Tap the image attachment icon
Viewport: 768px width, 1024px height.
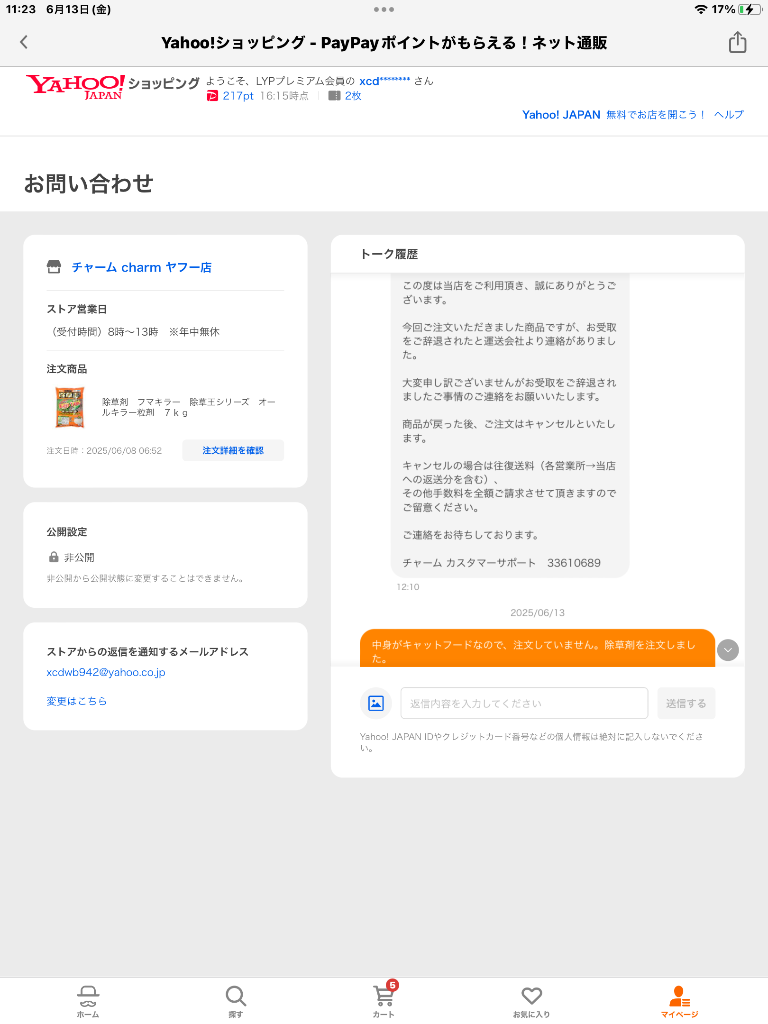coord(376,703)
